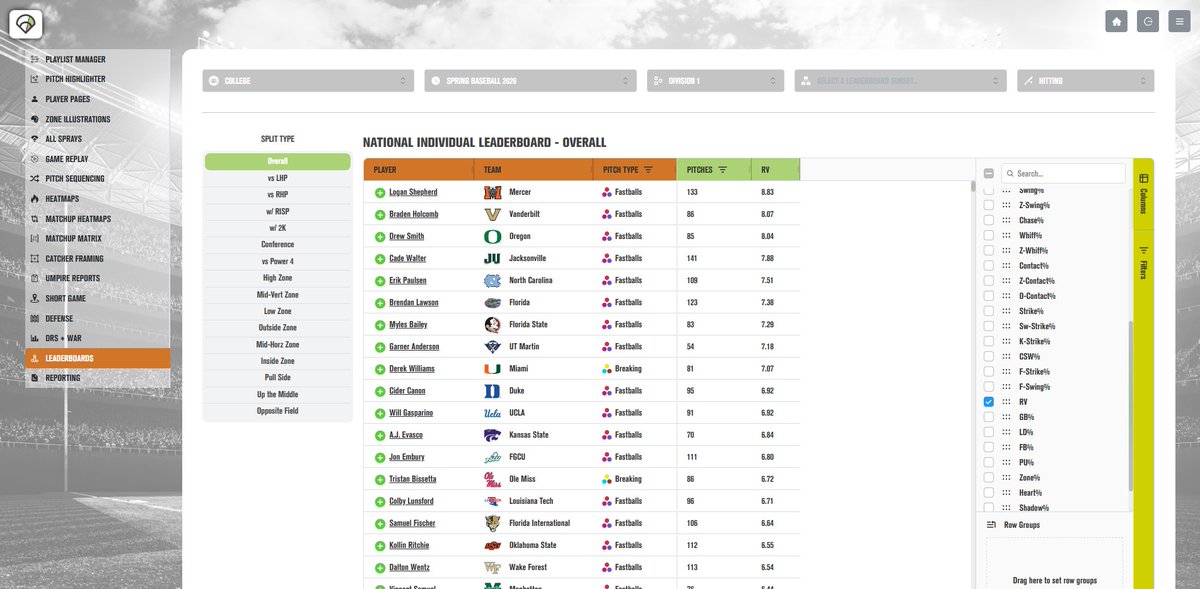
Task: Check the Chase% column checkbox
Action: pos(989,220)
